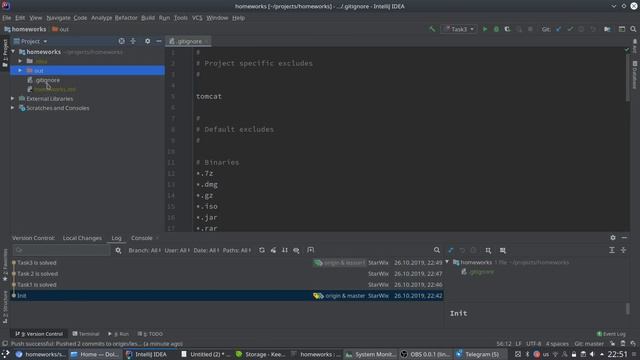This screenshot has width=640, height=360.
Task: Open the Database side panel tab
Action: pyautogui.click(x=635, y=75)
